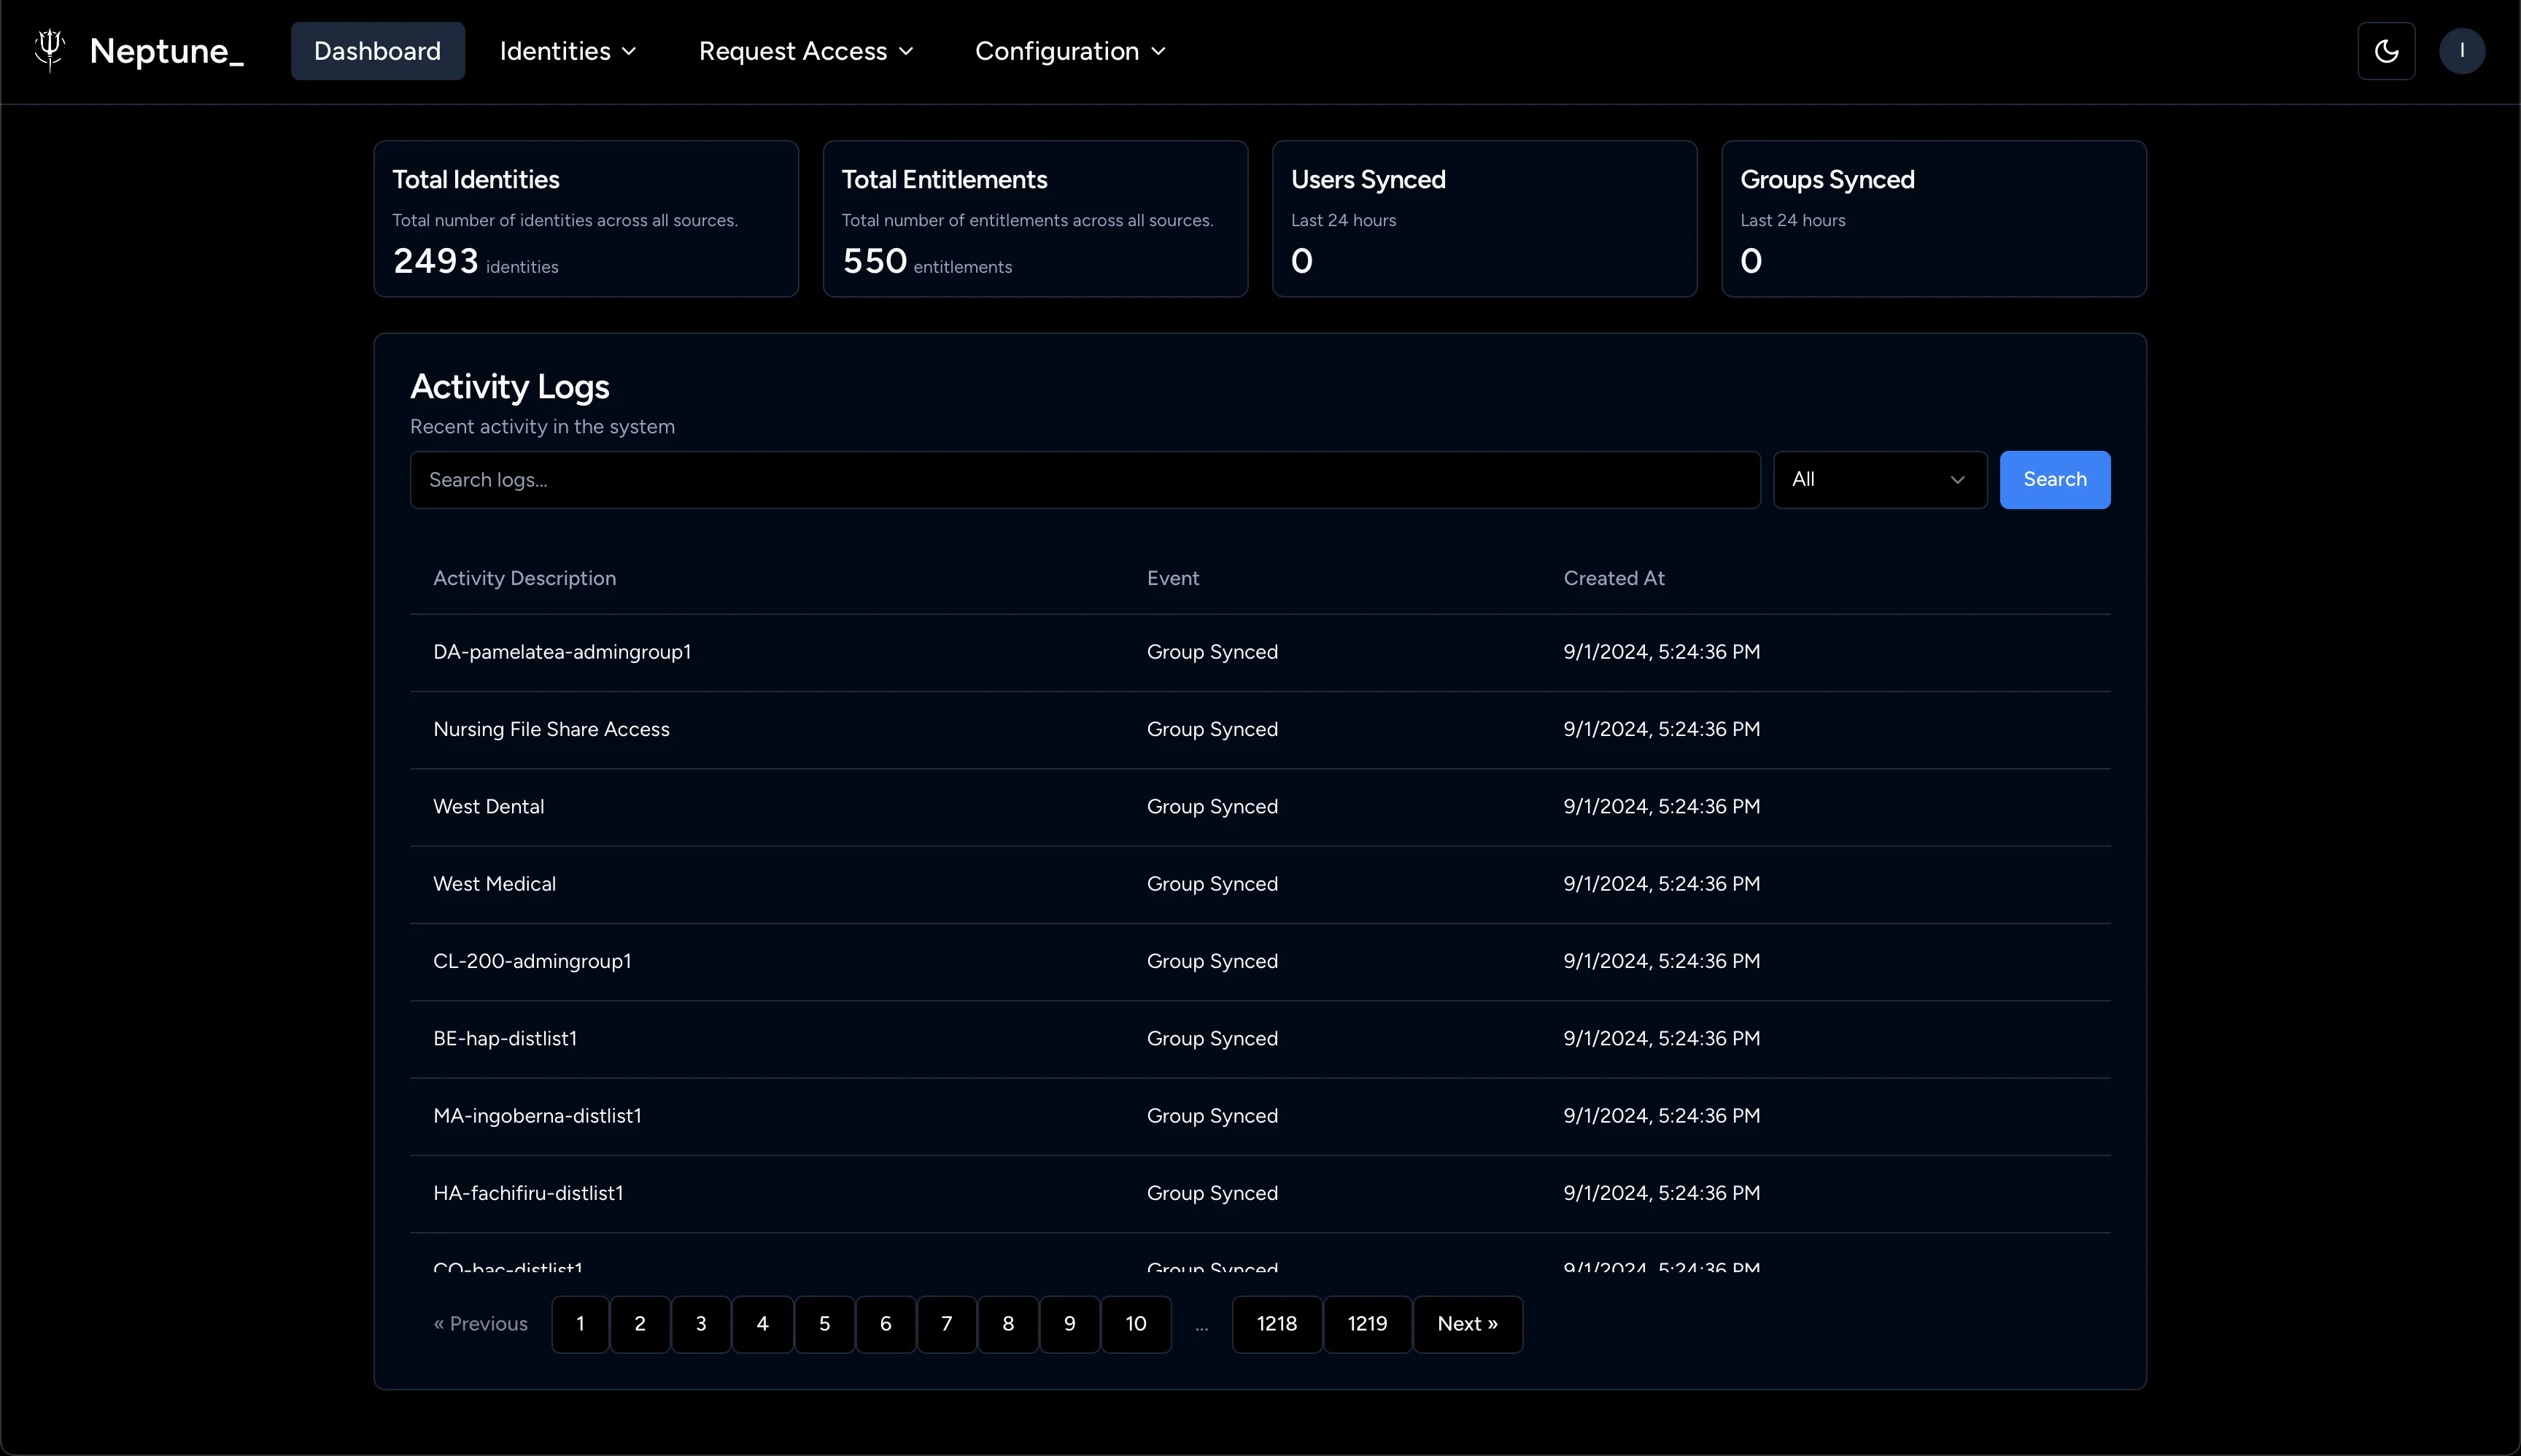Select the West Dental log entry

click(x=1260, y=807)
